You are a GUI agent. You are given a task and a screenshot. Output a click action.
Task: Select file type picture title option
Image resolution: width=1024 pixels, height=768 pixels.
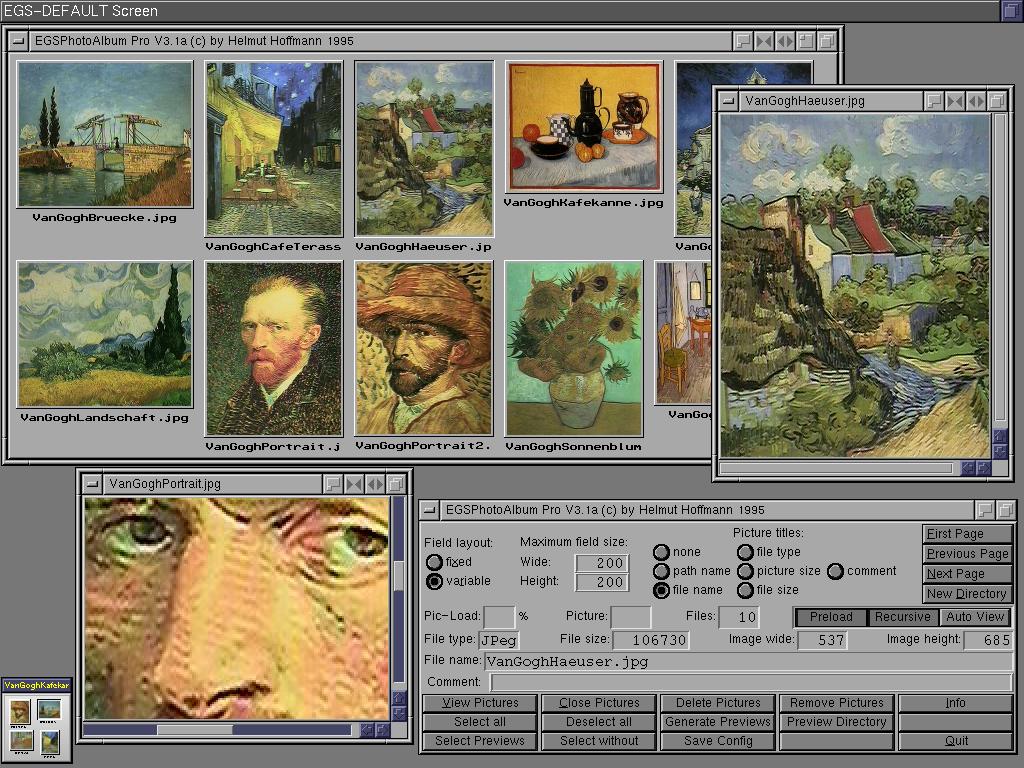(745, 552)
